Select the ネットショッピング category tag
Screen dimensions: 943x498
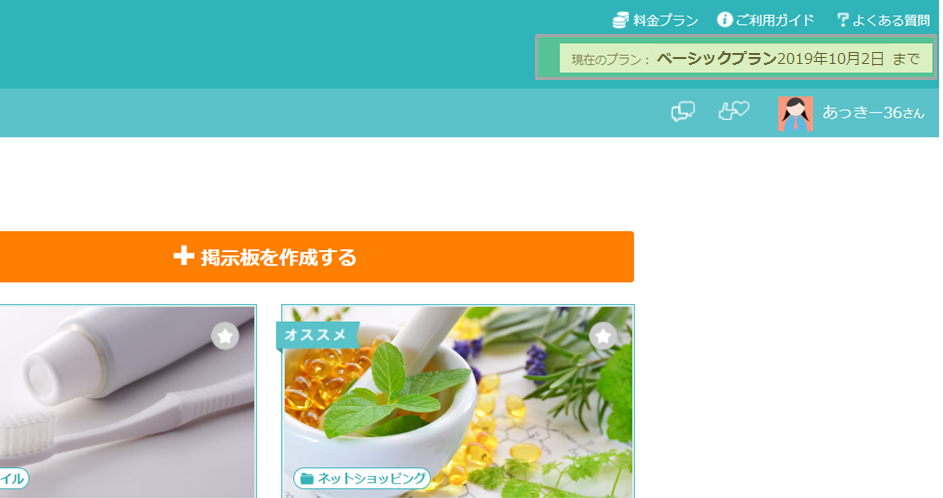coord(362,479)
